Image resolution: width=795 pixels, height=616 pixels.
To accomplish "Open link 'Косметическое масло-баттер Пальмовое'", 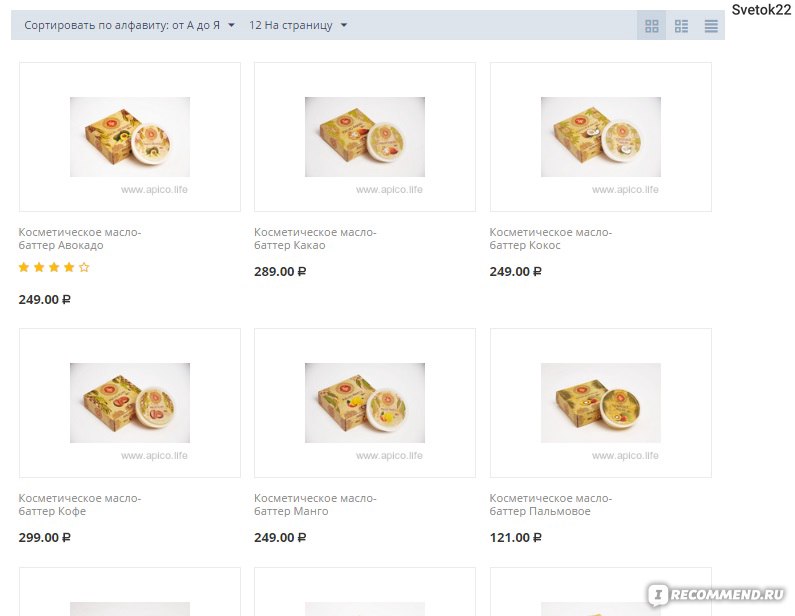I will (551, 504).
